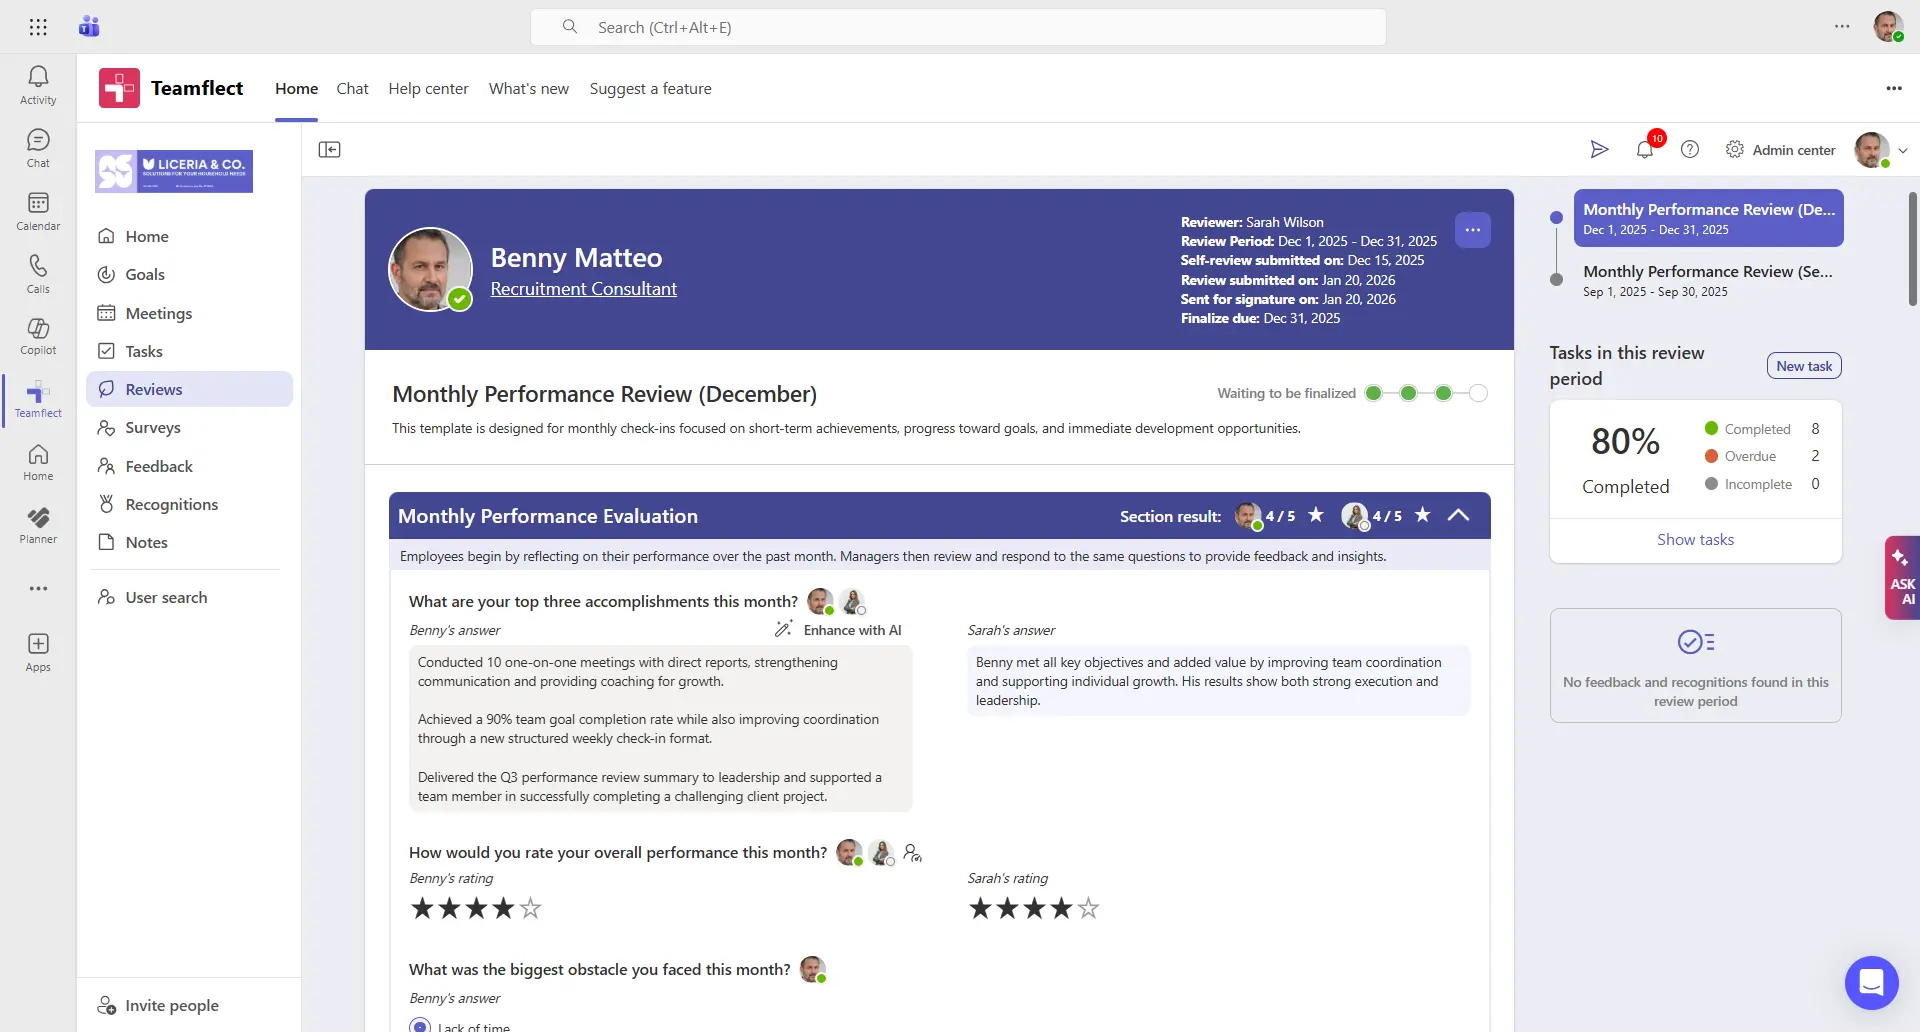Click the Show tasks link
The width and height of the screenshot is (1920, 1032).
click(x=1695, y=539)
